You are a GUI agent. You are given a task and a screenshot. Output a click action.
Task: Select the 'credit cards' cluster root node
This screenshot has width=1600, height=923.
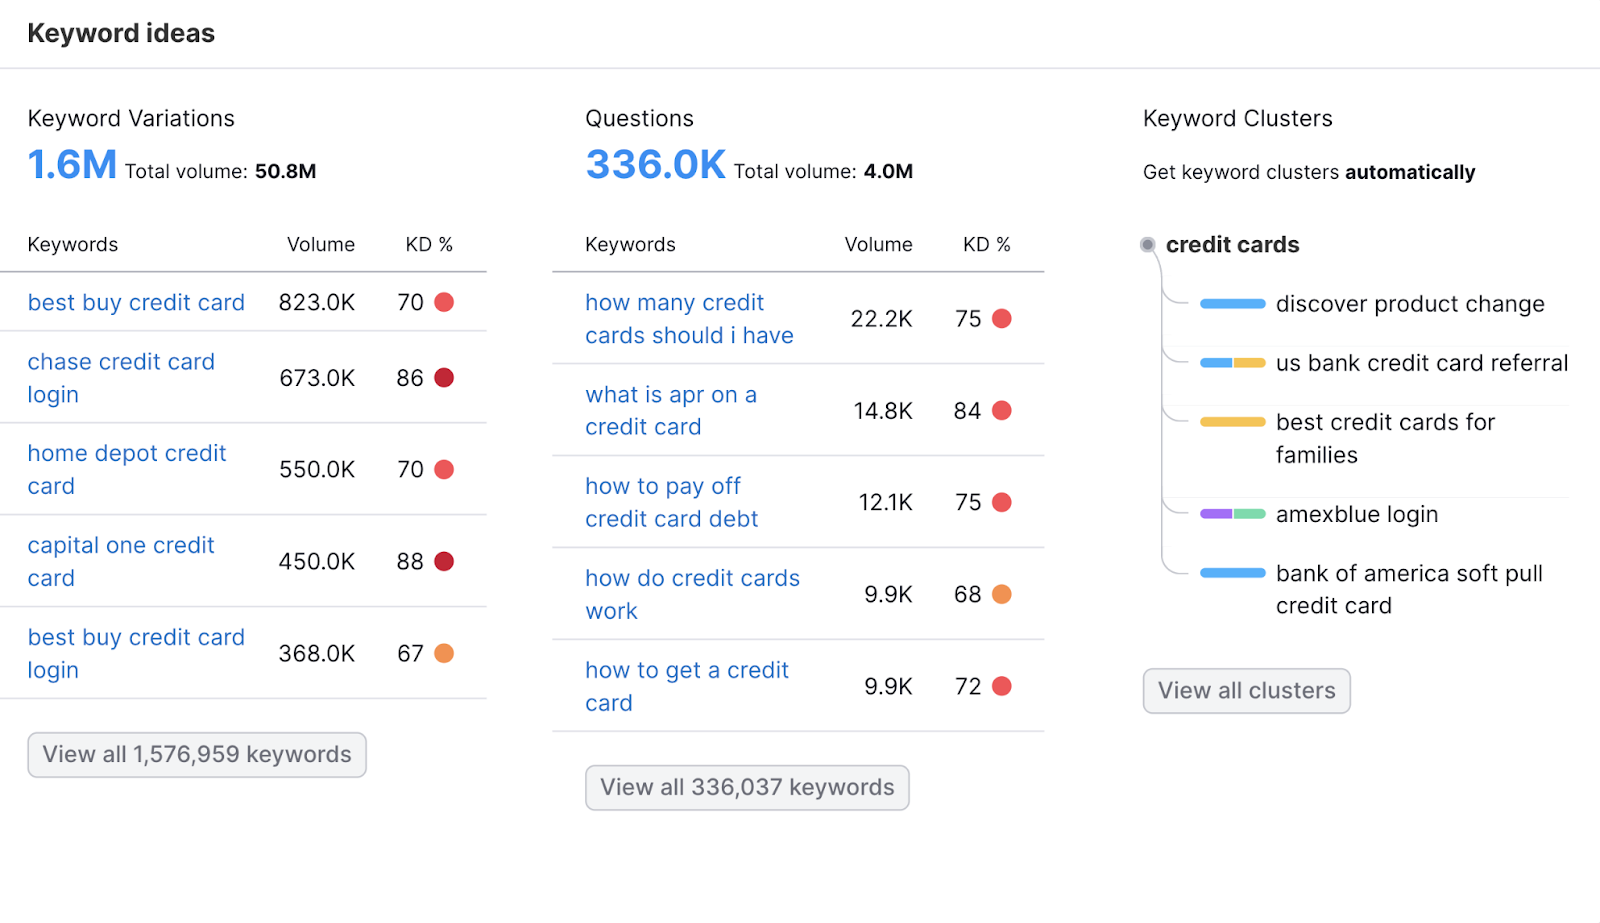pos(1232,245)
